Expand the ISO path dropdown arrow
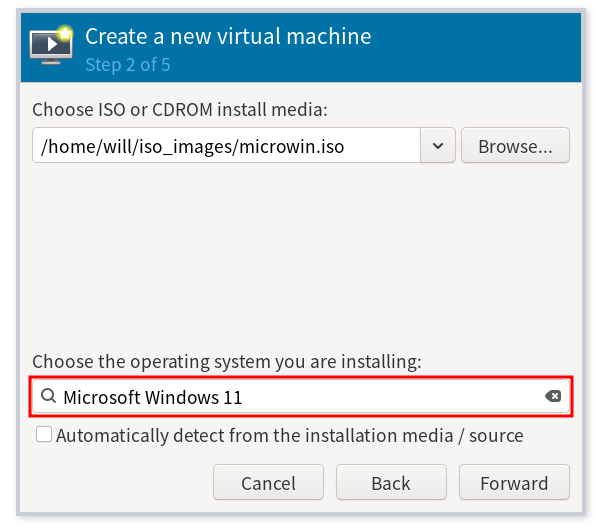Viewport: 606px width, 530px height. [x=438, y=146]
